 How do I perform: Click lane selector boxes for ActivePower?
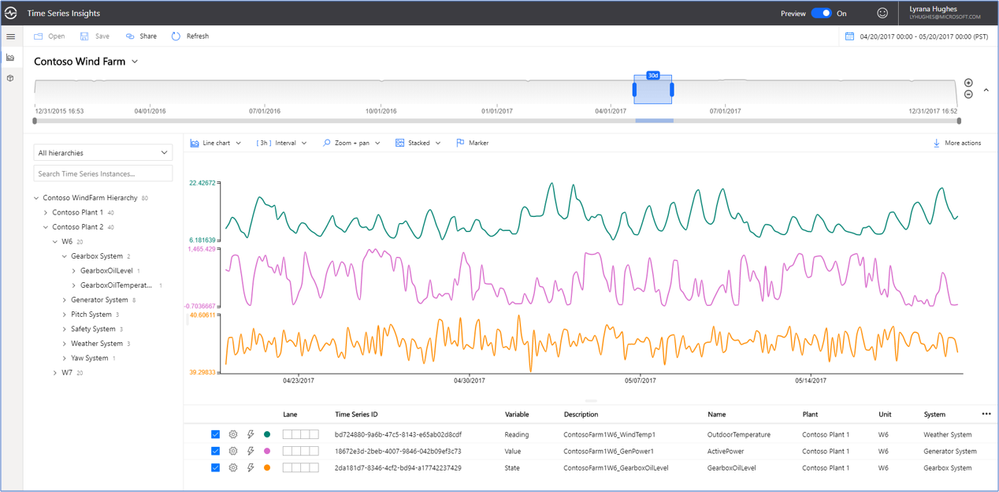click(x=300, y=451)
